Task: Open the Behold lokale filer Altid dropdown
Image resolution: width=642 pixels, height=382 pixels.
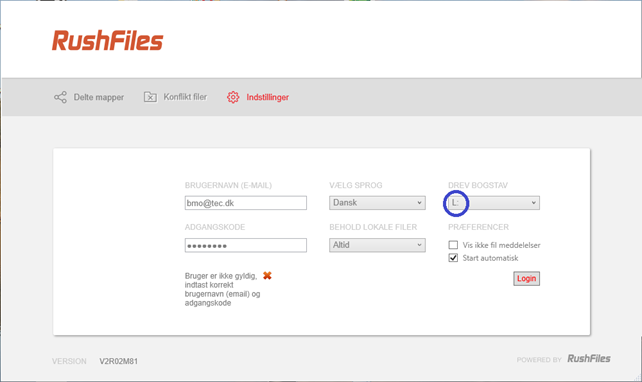Action: [x=377, y=245]
